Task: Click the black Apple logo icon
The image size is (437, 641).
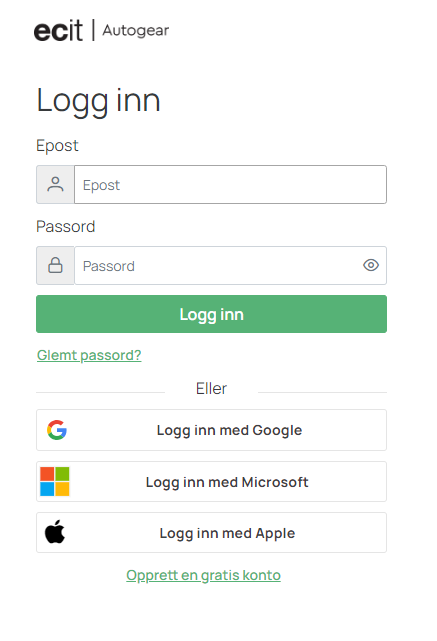Action: [55, 532]
